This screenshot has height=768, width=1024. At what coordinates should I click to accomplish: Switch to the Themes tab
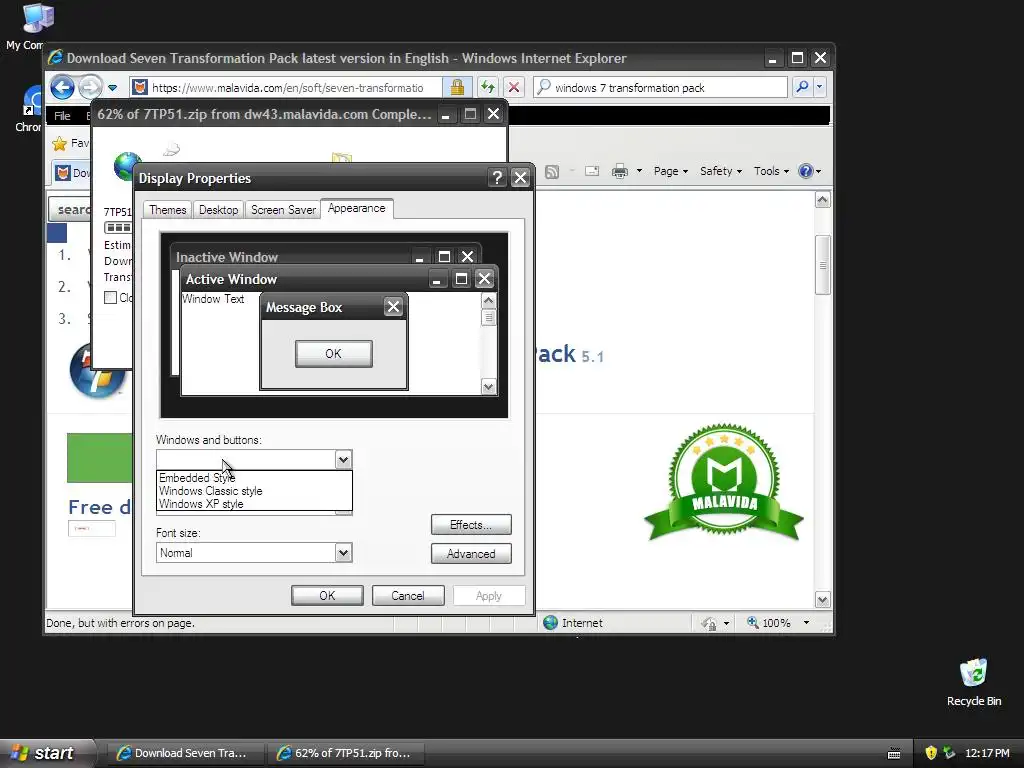coord(167,210)
